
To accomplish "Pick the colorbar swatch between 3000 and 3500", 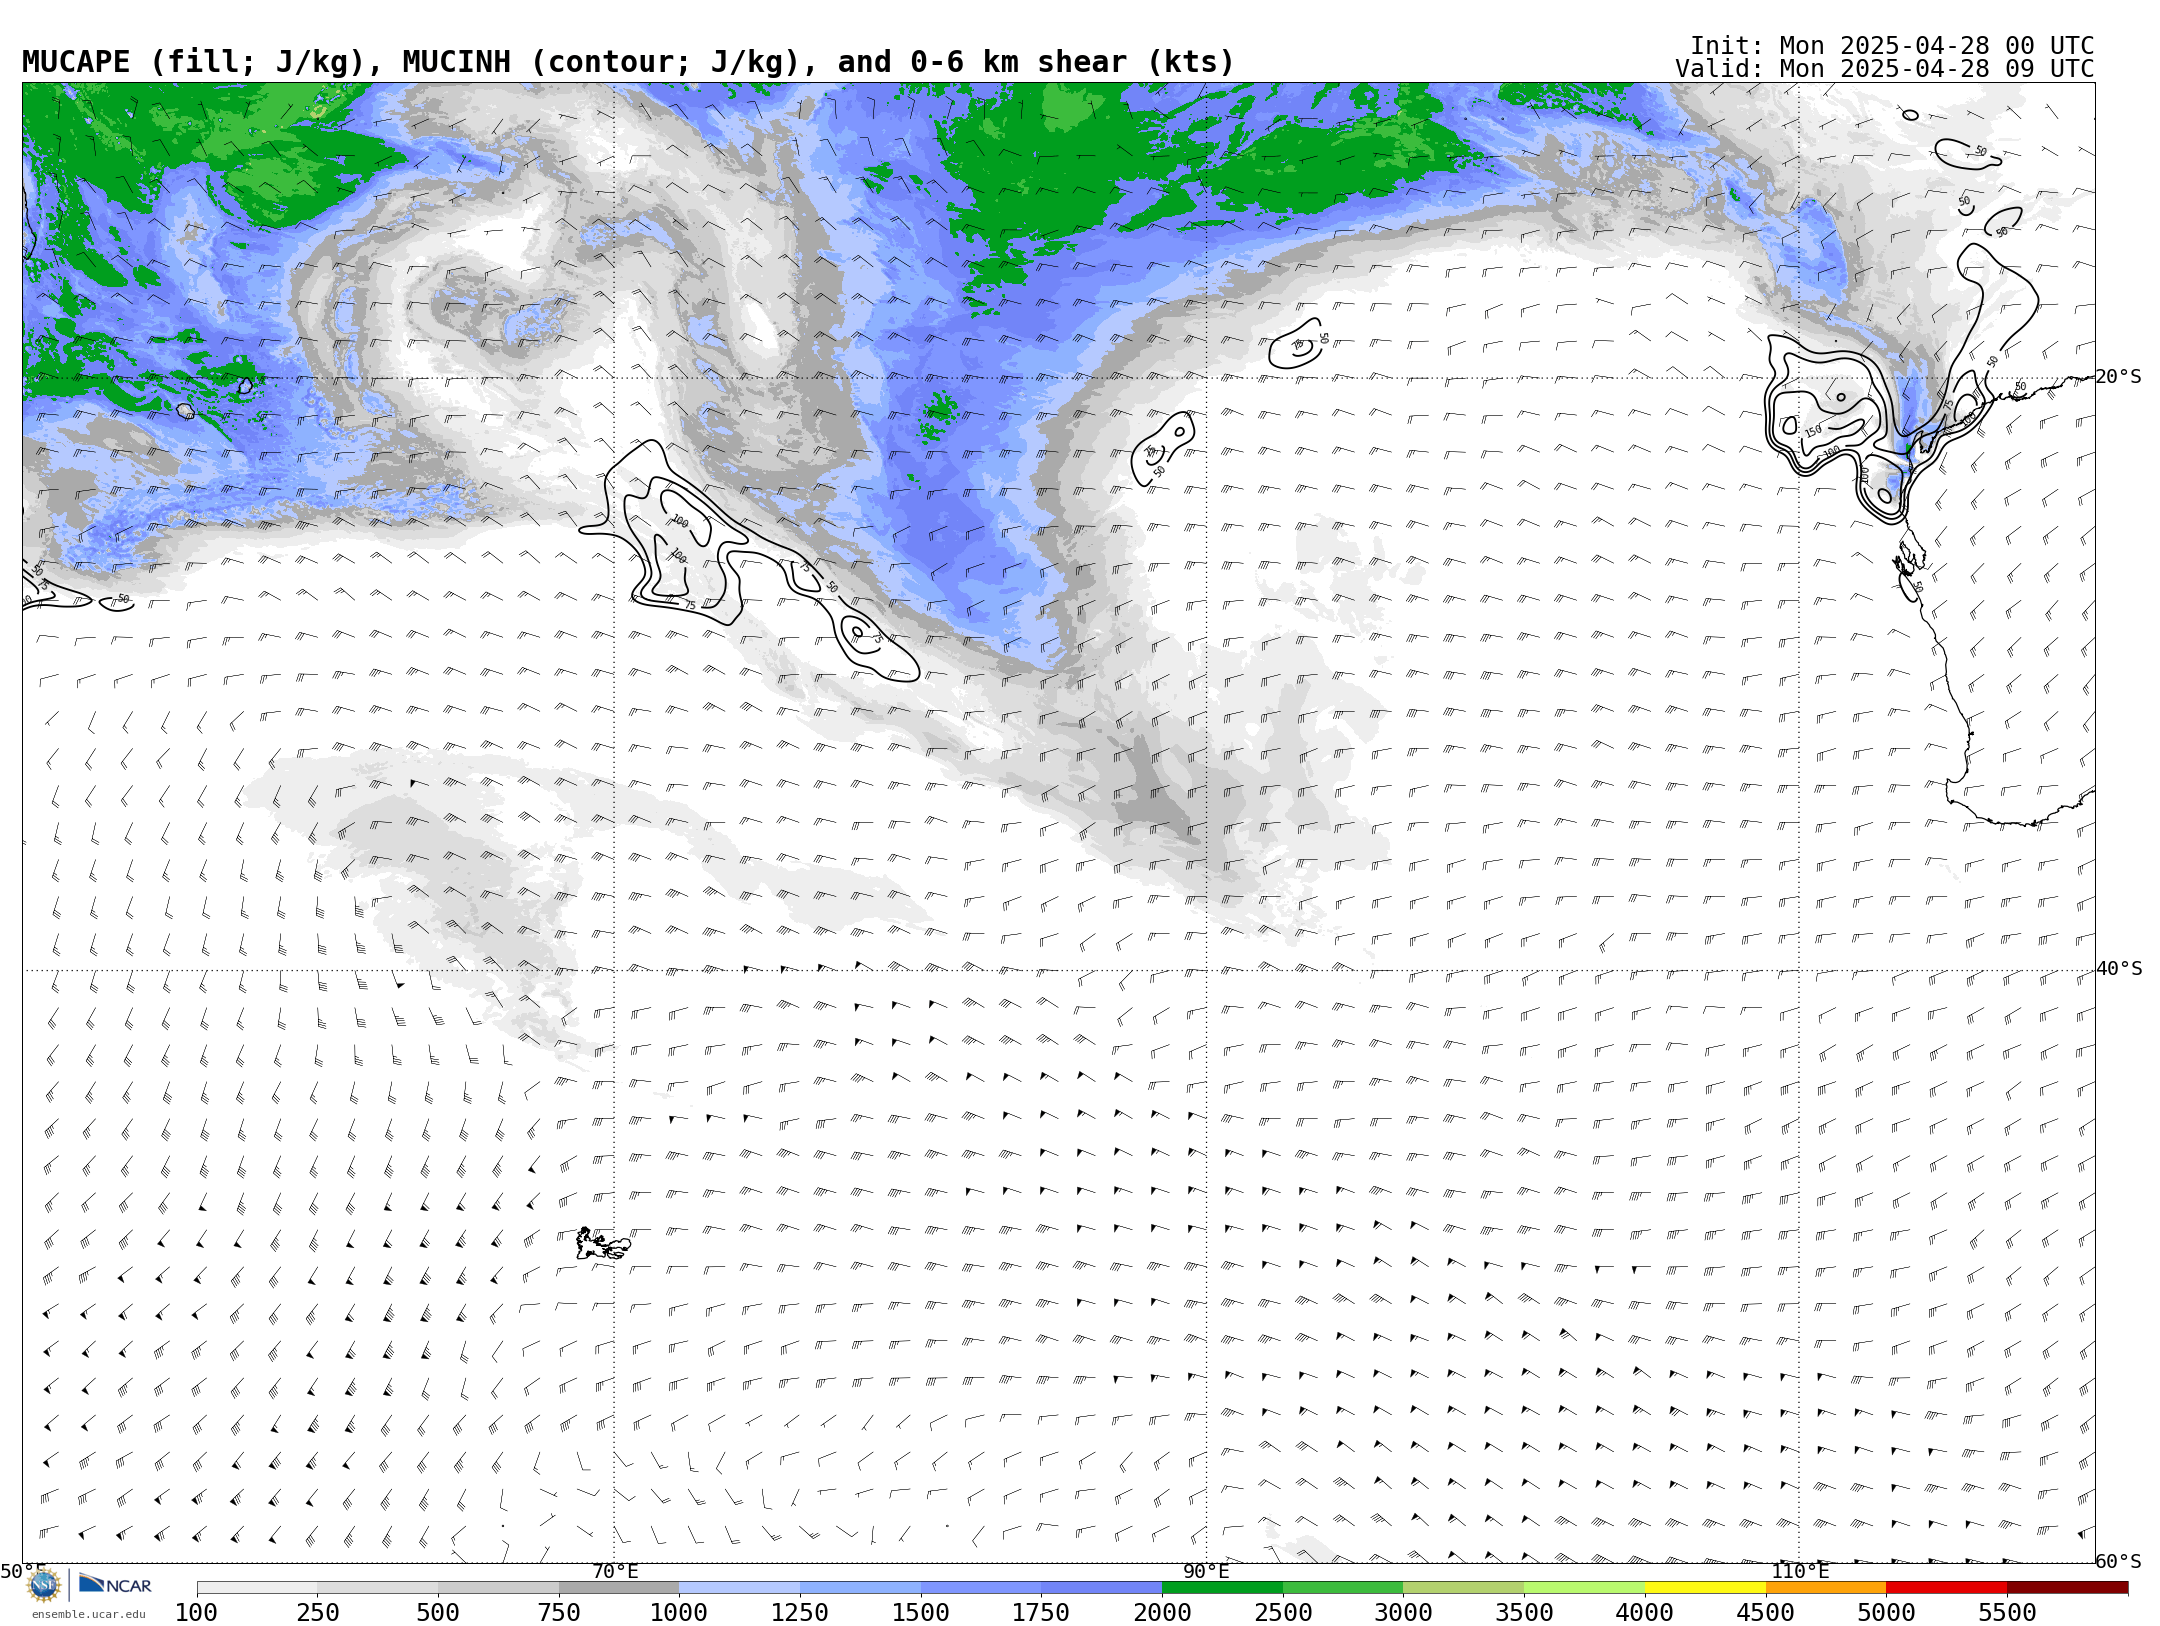I will click(1464, 1588).
